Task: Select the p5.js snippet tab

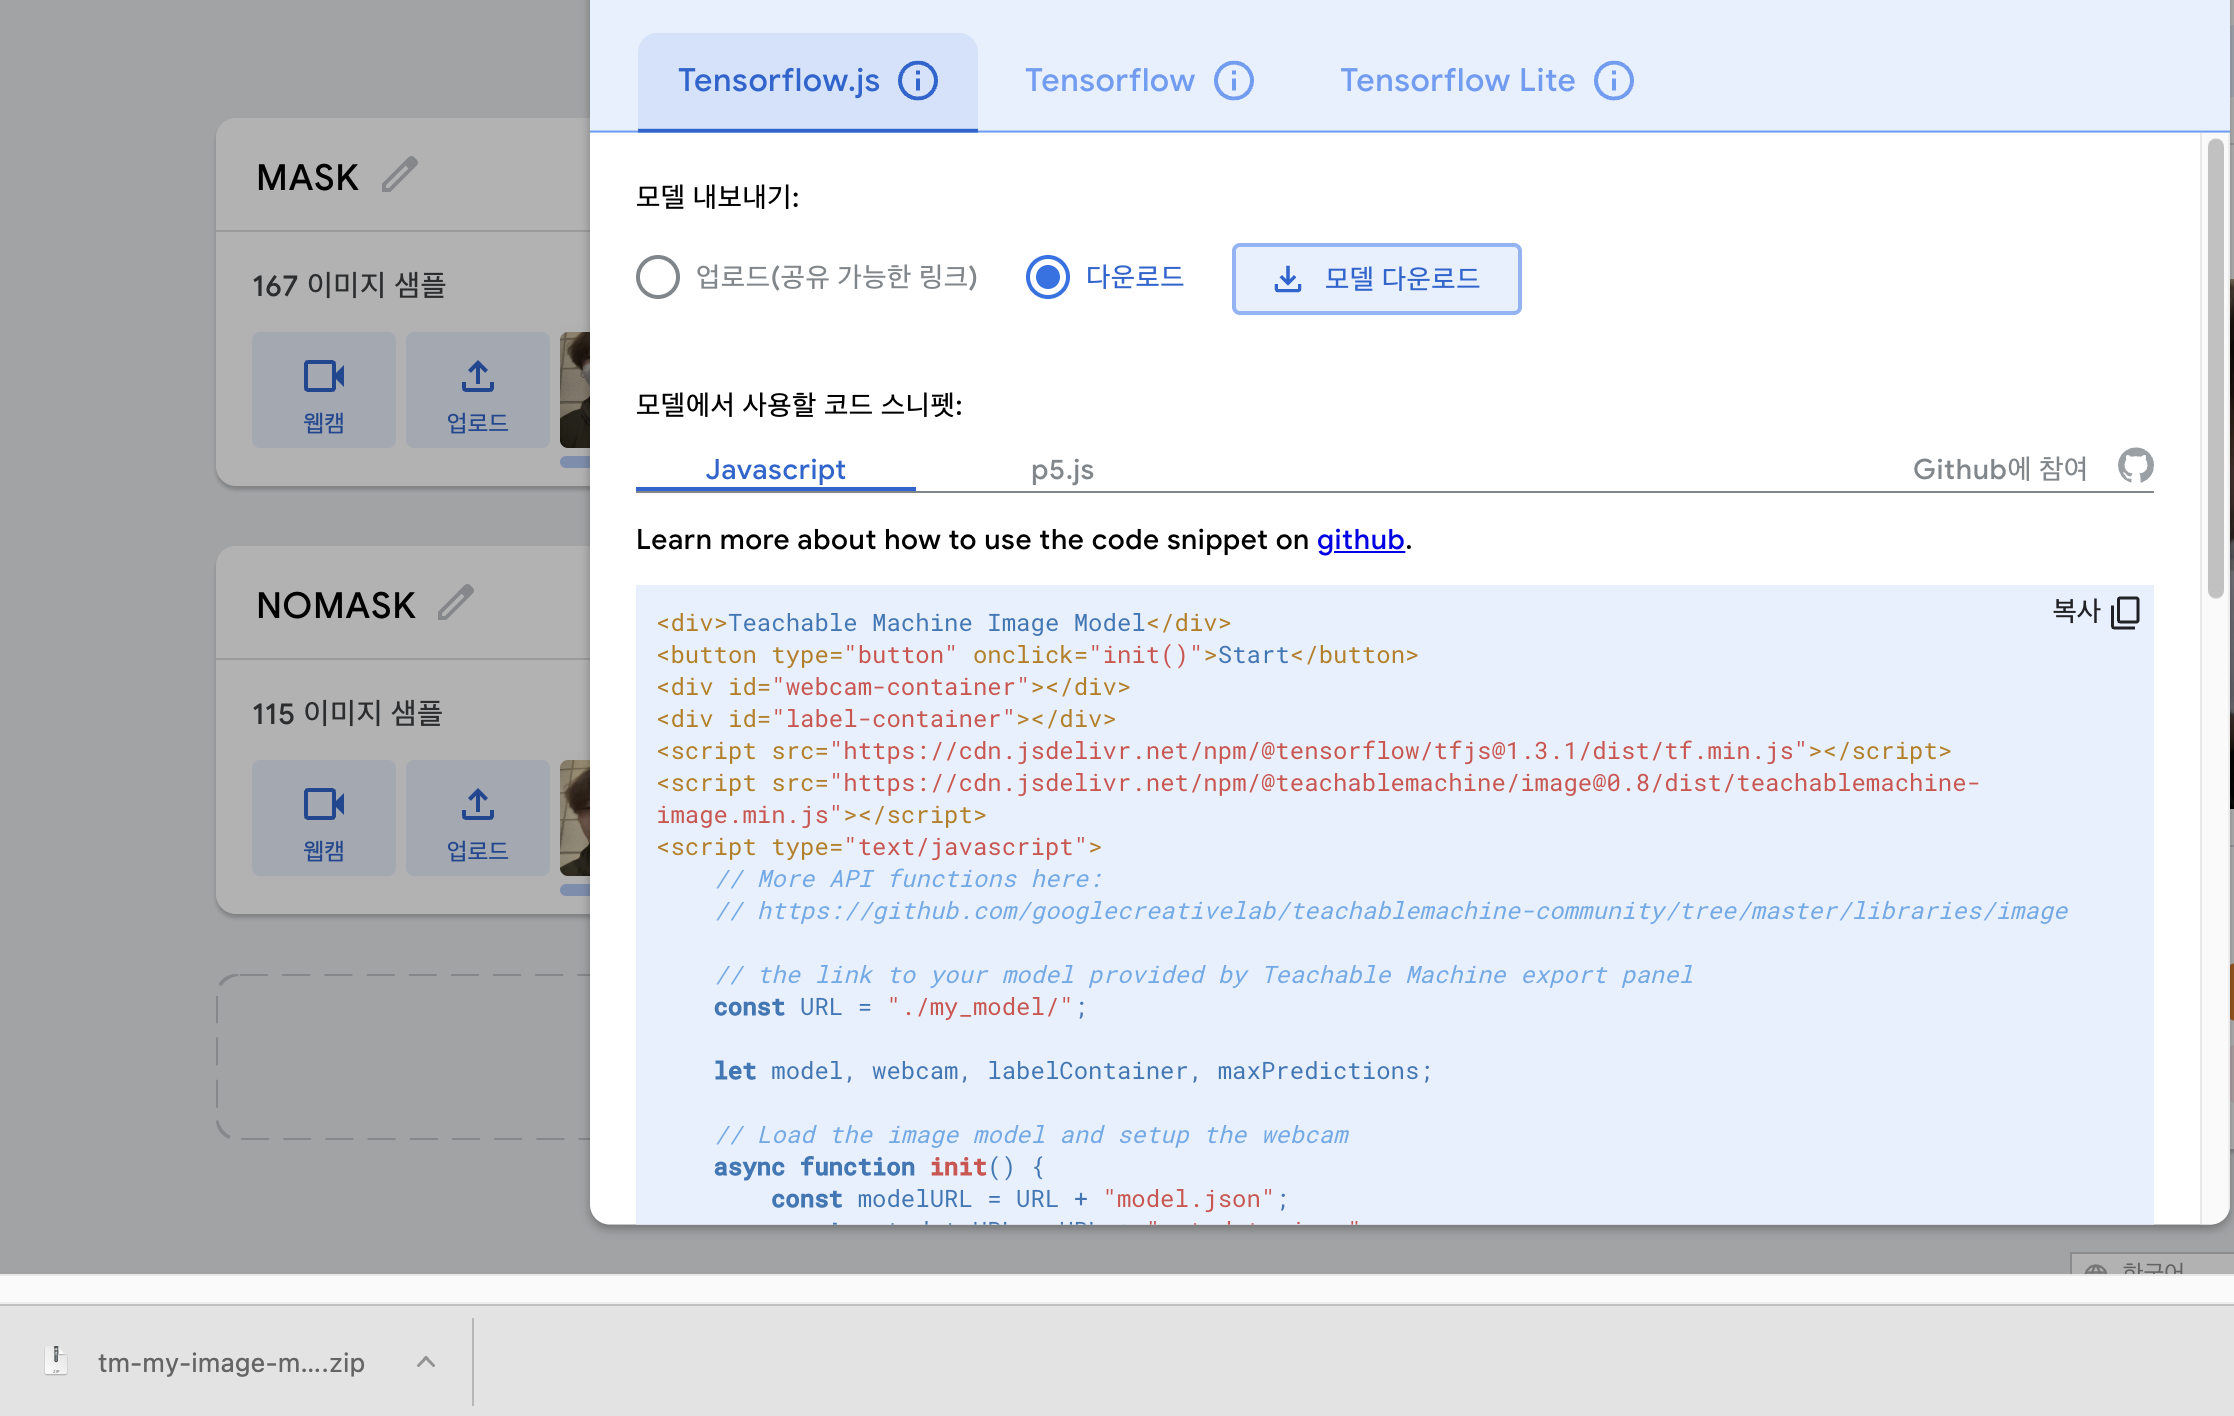Action: click(1062, 469)
